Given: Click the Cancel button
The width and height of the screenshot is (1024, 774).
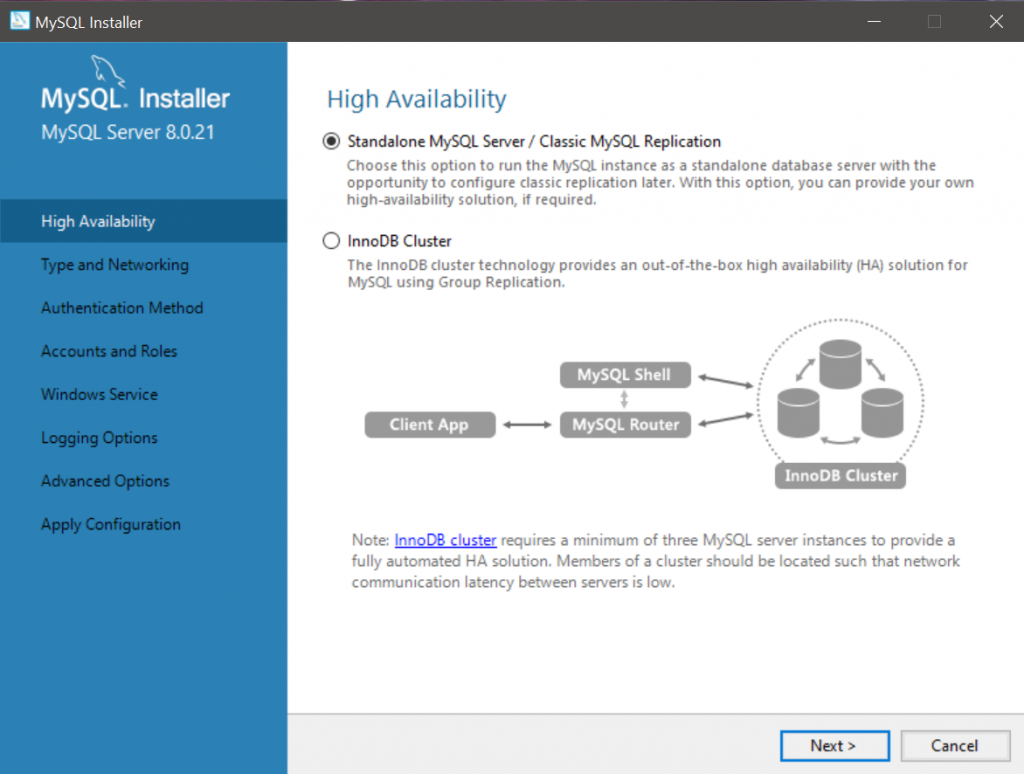Looking at the screenshot, I should point(955,745).
